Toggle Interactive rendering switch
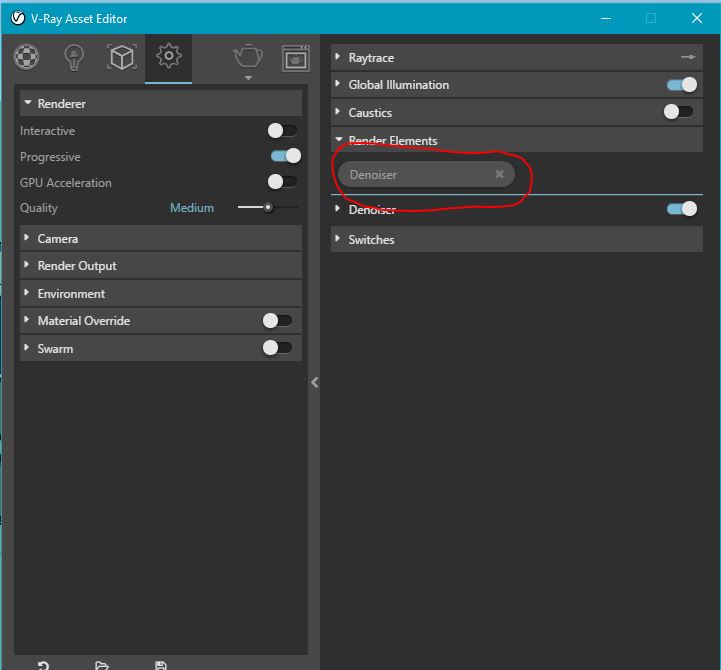This screenshot has height=670, width=721. (x=282, y=131)
